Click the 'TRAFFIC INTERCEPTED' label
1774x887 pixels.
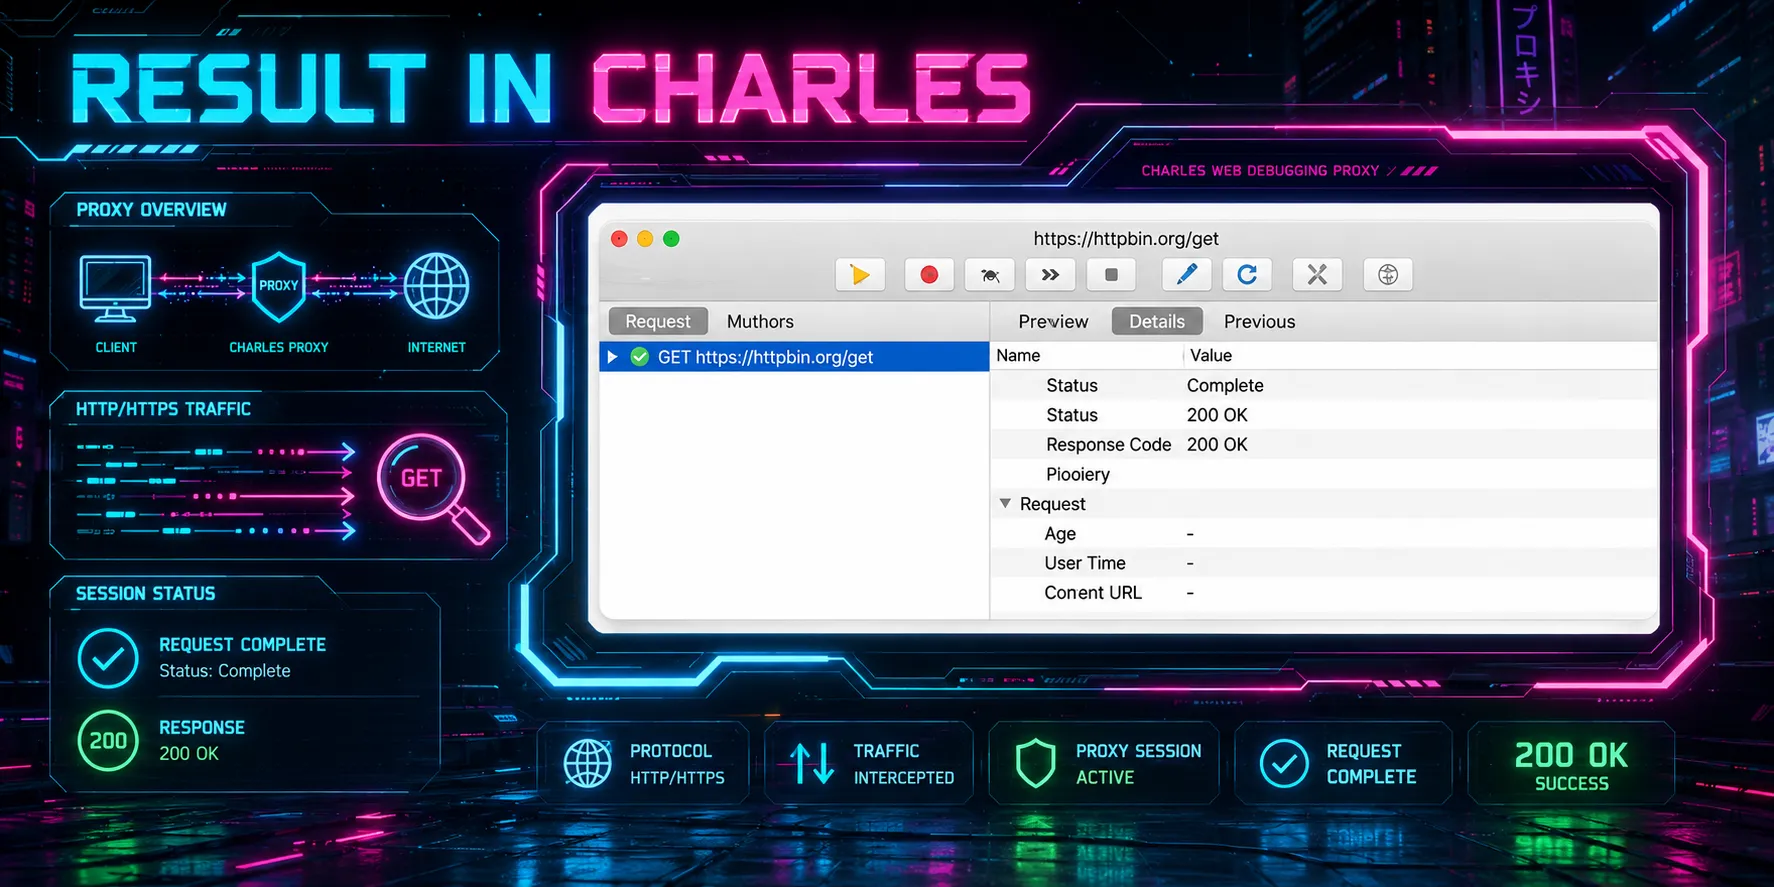click(904, 764)
